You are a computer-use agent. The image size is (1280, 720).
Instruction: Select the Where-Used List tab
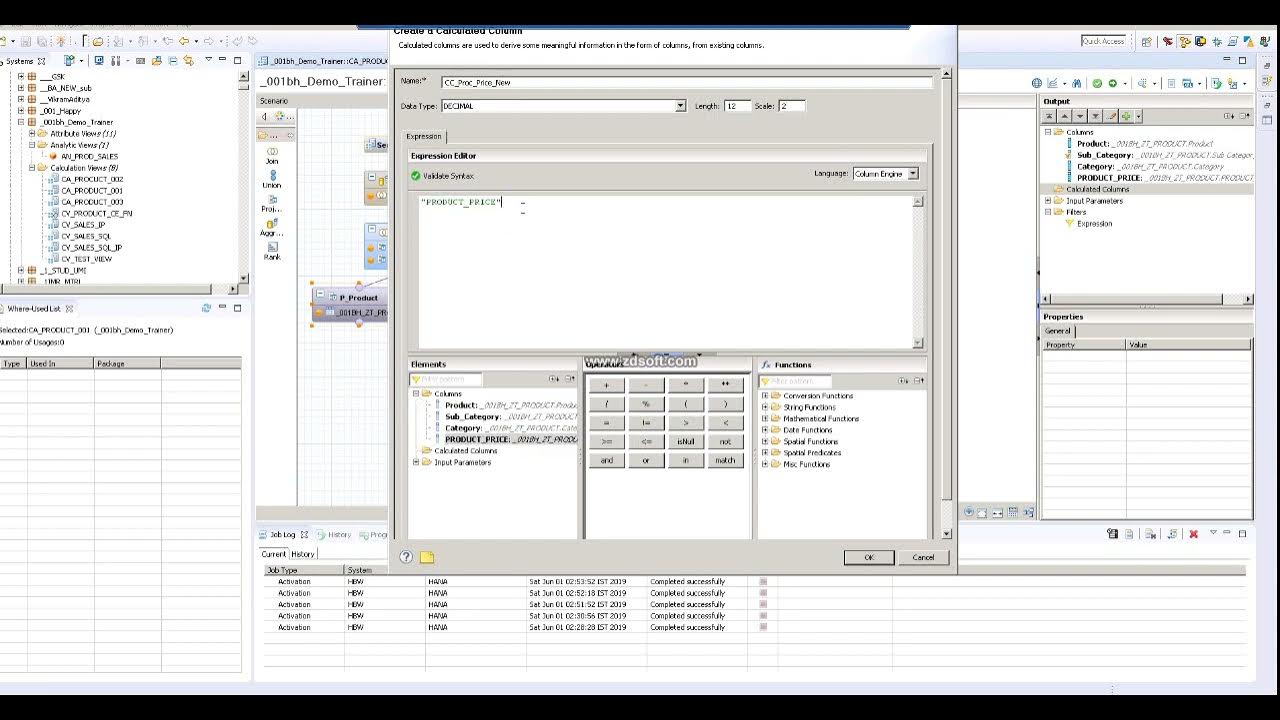(x=34, y=308)
